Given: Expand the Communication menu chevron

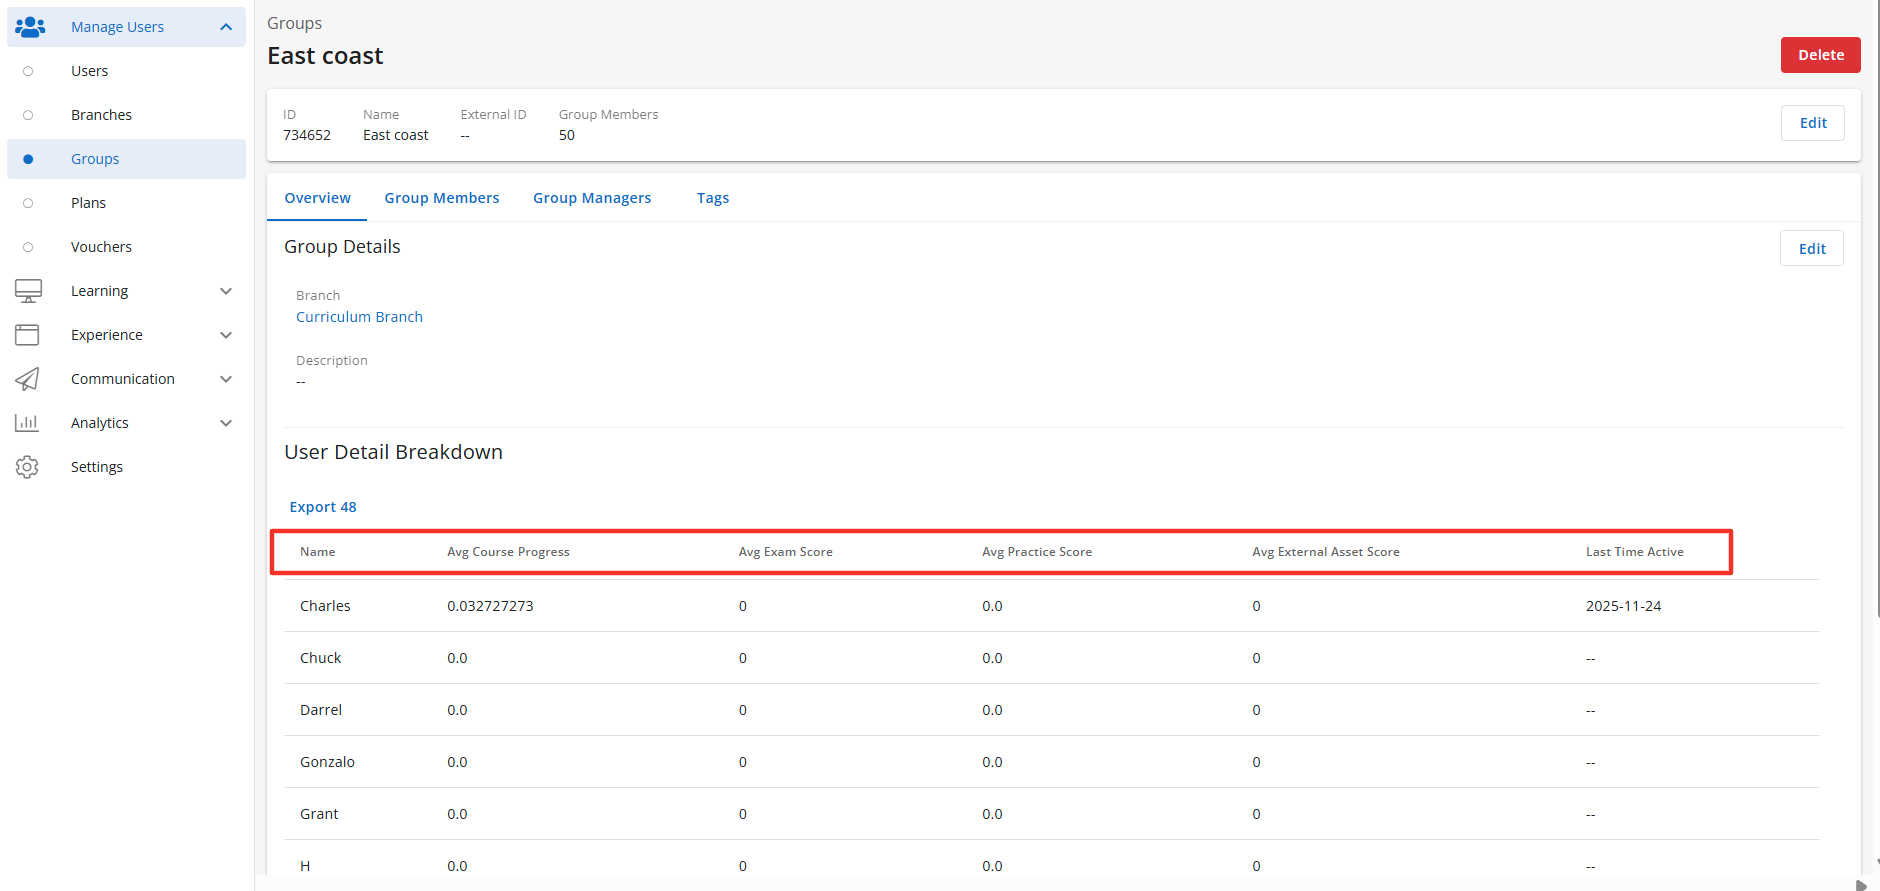Looking at the screenshot, I should point(226,379).
